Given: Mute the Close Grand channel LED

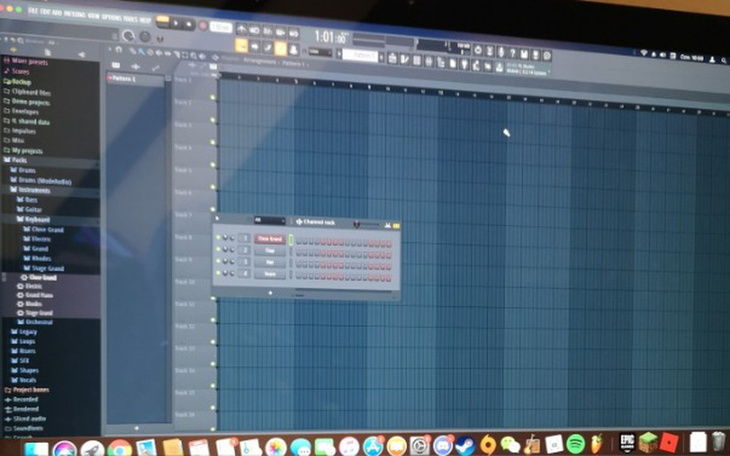Looking at the screenshot, I should [218, 238].
